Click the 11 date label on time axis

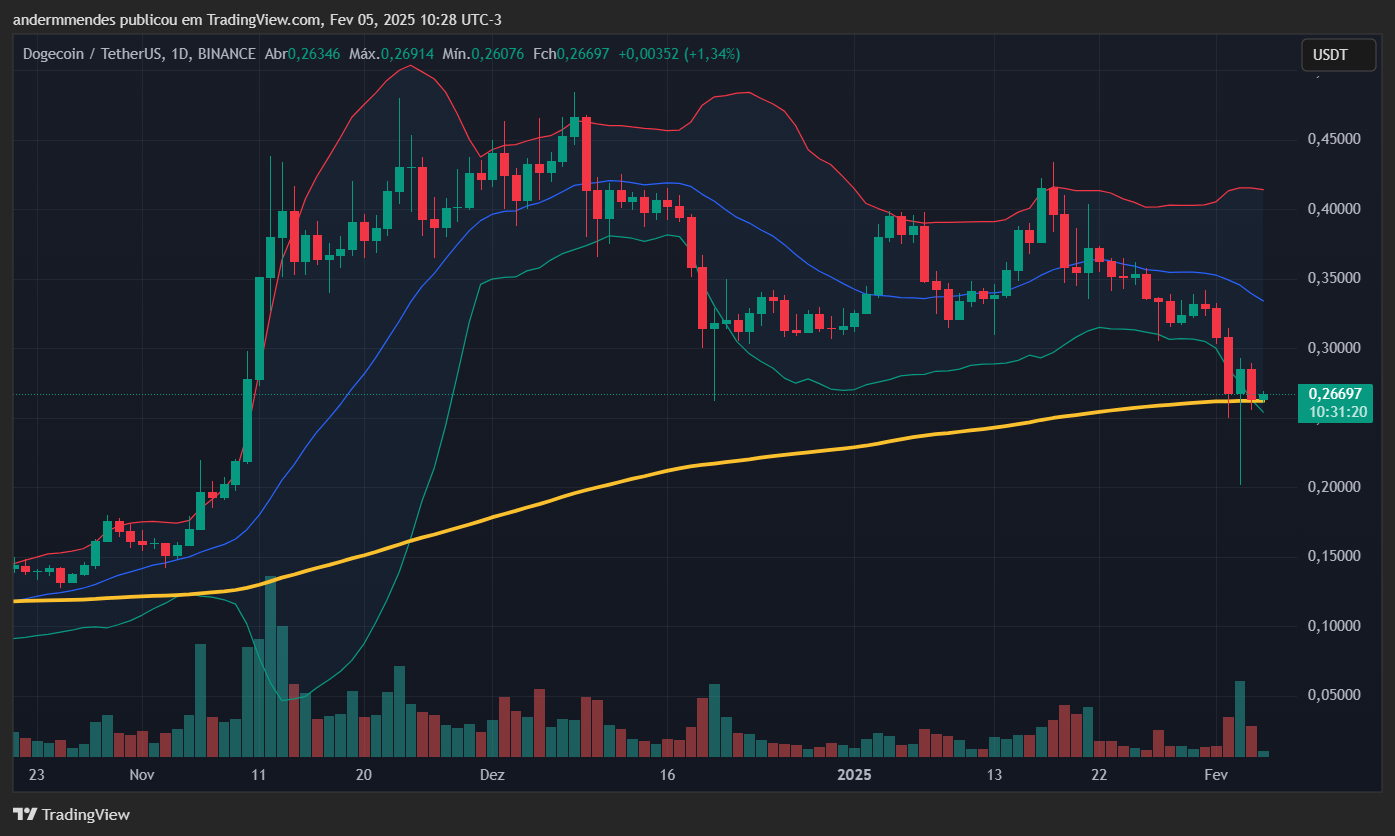click(x=259, y=775)
